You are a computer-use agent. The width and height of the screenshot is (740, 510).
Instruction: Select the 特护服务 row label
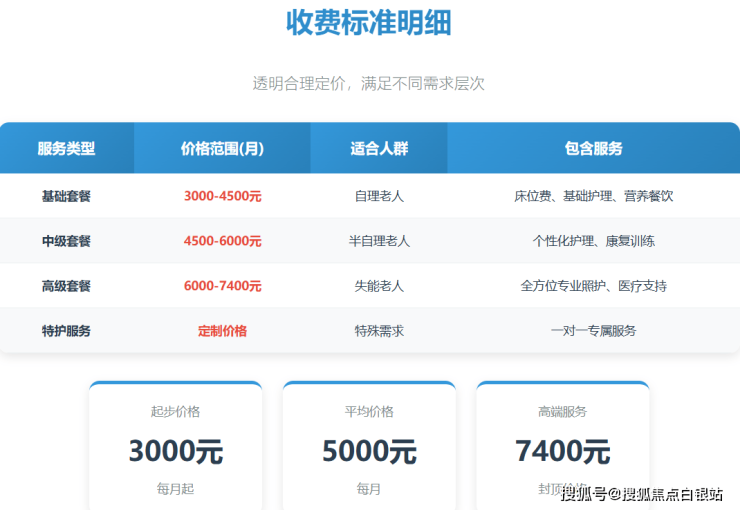tap(66, 330)
